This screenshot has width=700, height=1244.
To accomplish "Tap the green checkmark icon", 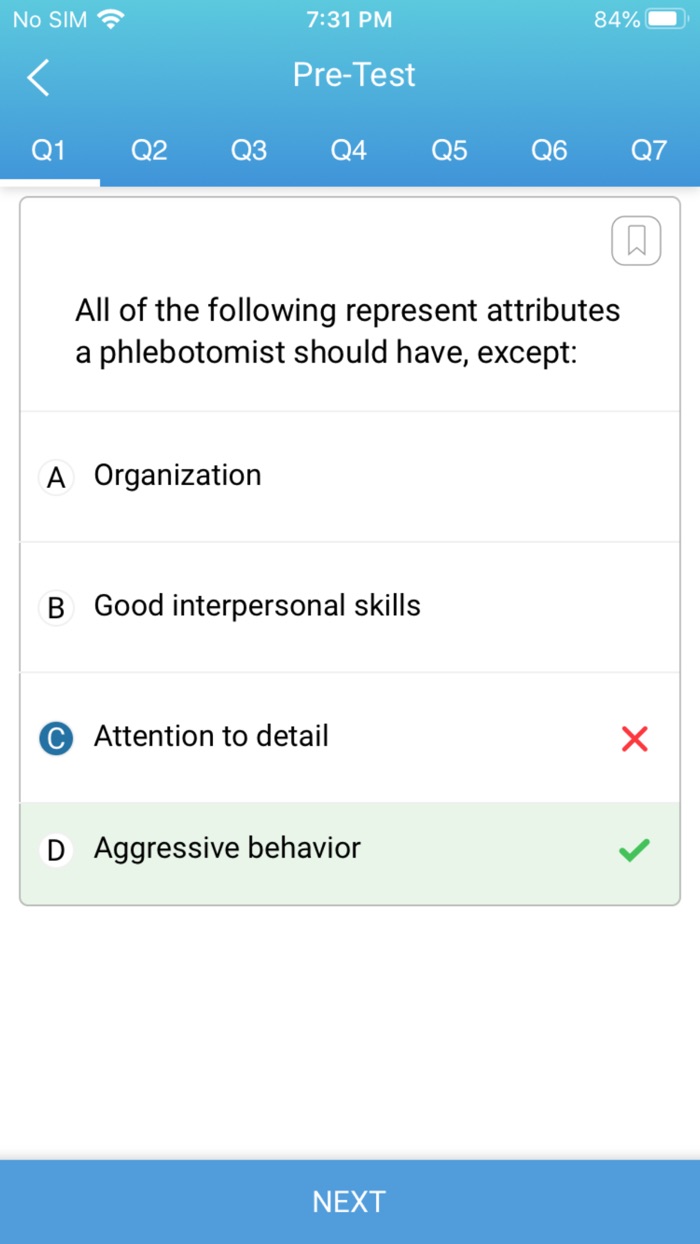I will pos(634,850).
